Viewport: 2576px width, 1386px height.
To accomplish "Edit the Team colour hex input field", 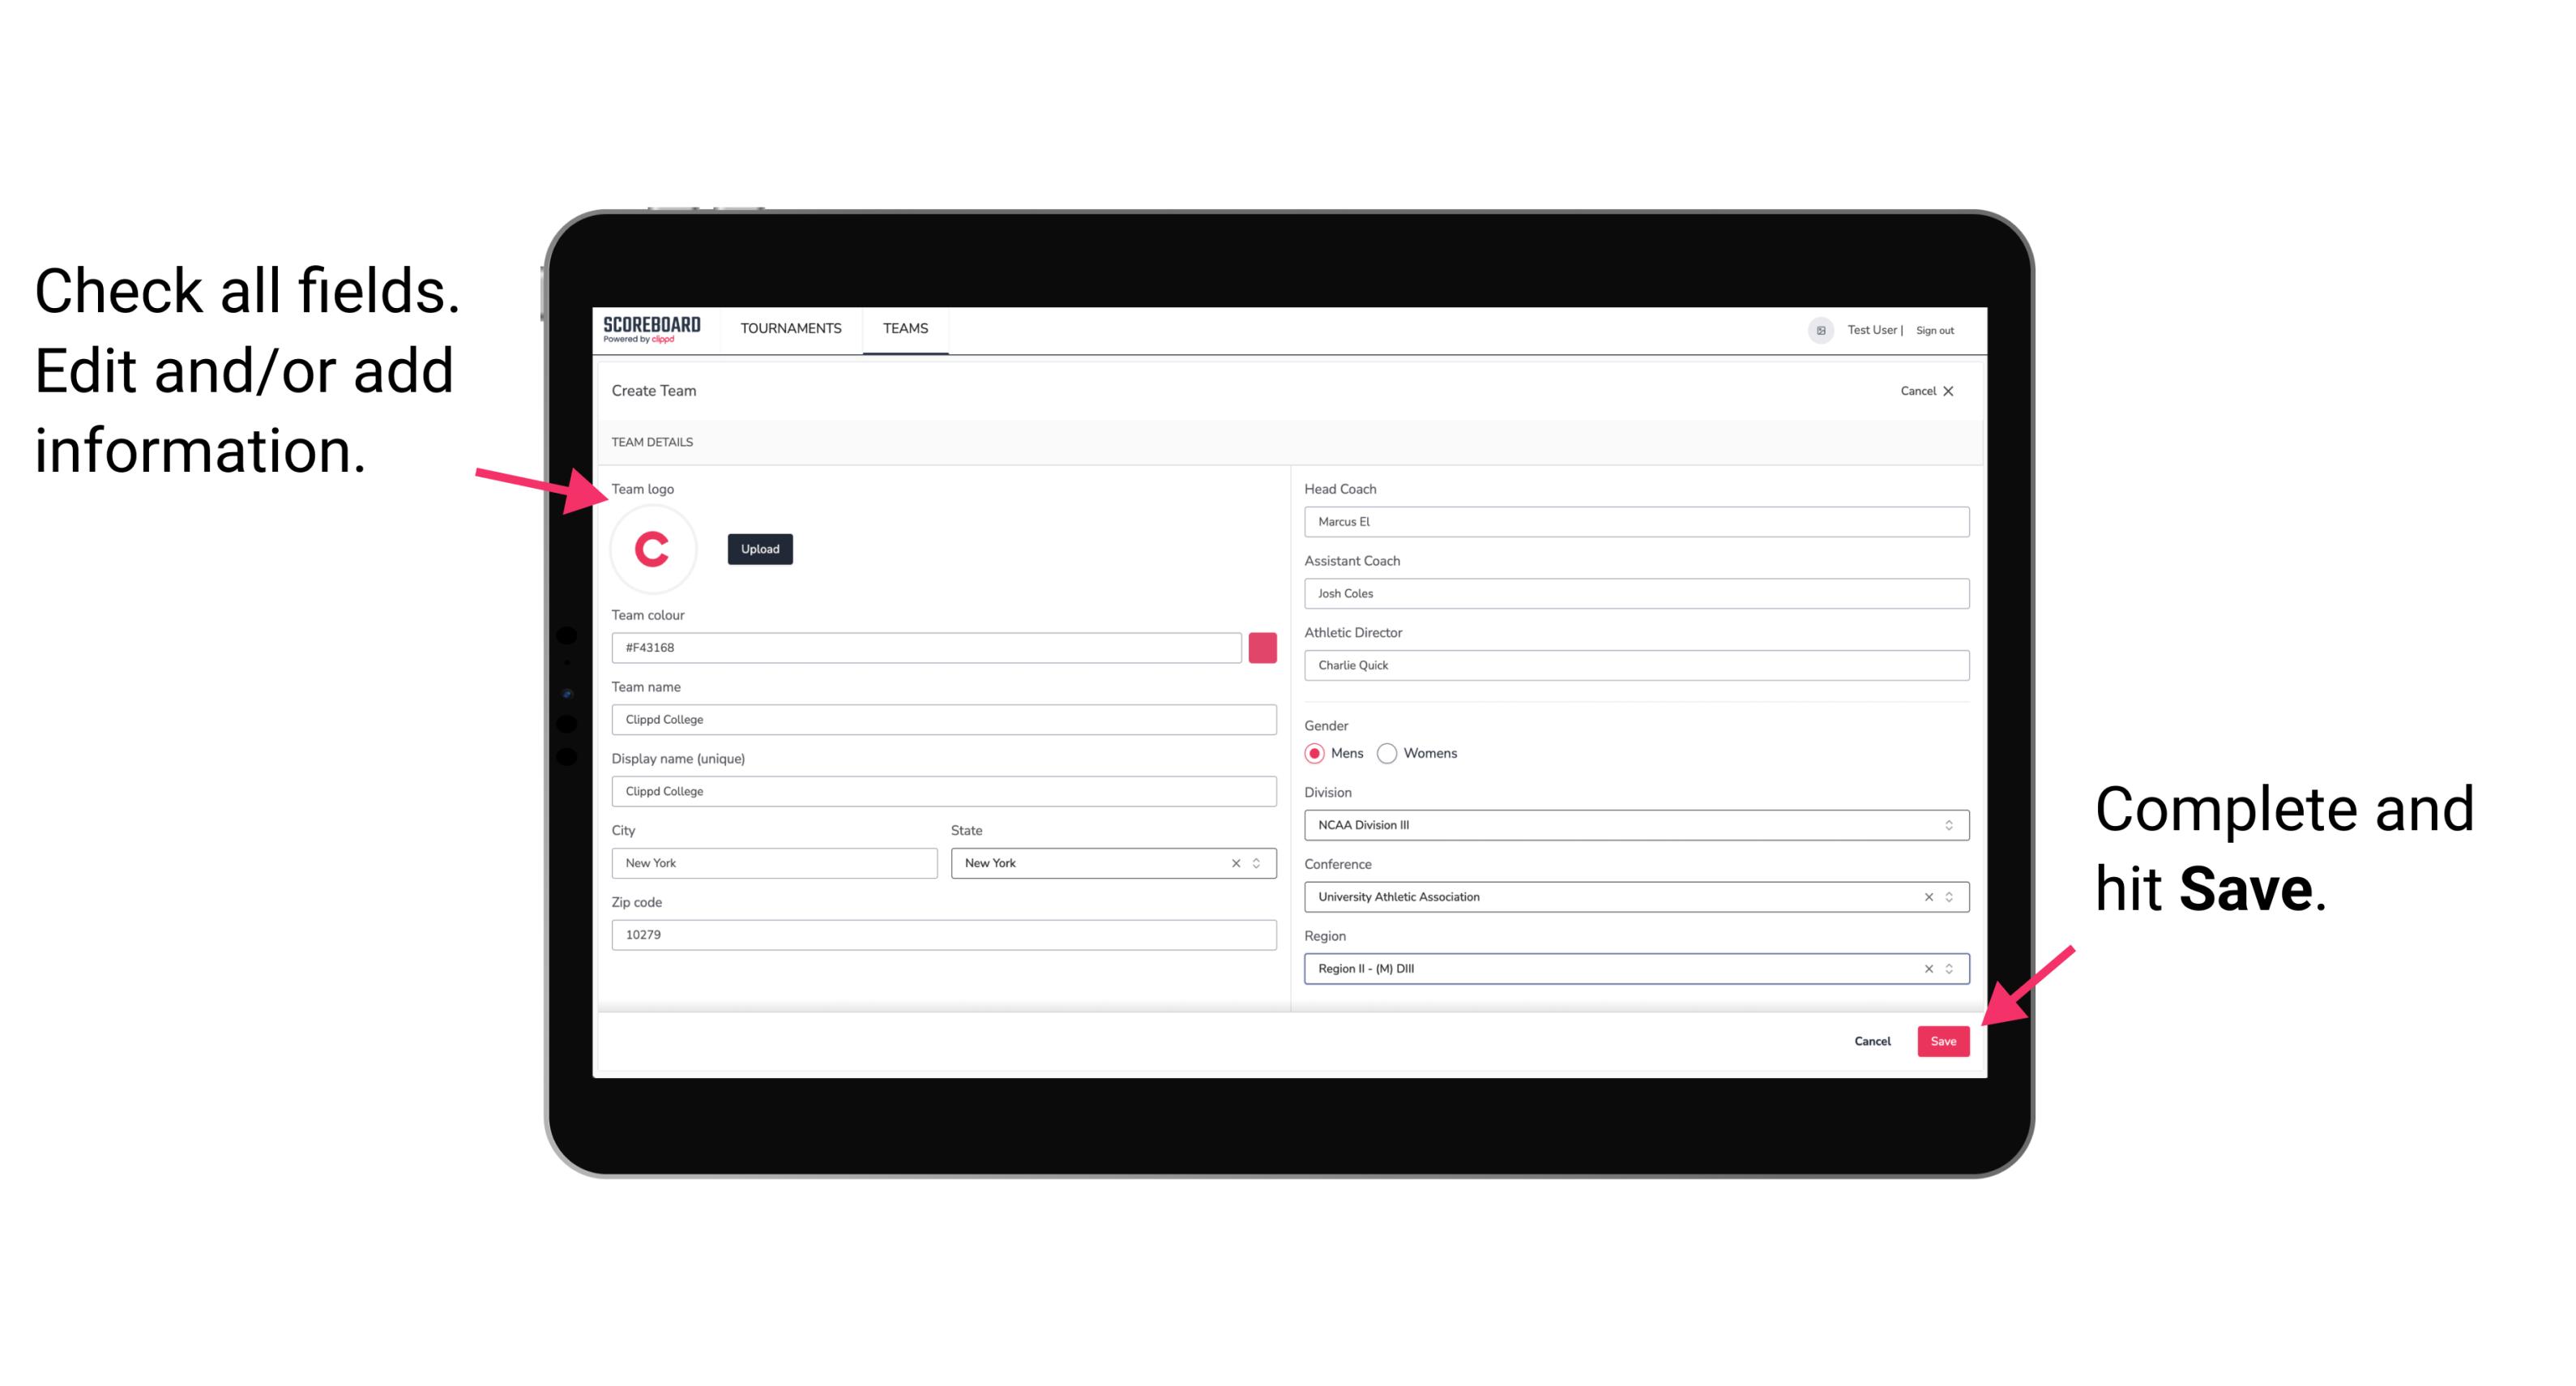I will [926, 647].
